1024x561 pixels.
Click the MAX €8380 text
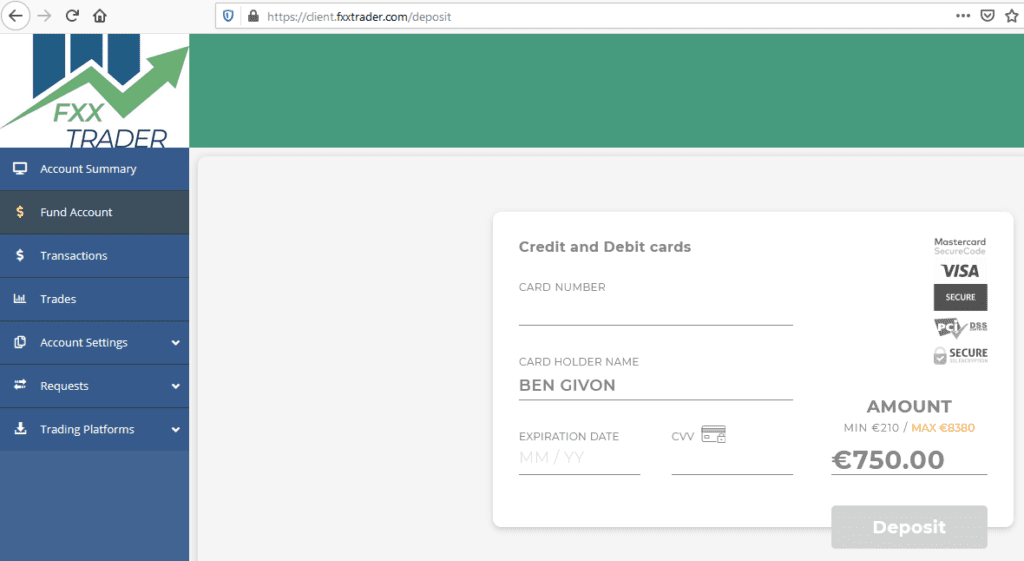[x=943, y=428]
